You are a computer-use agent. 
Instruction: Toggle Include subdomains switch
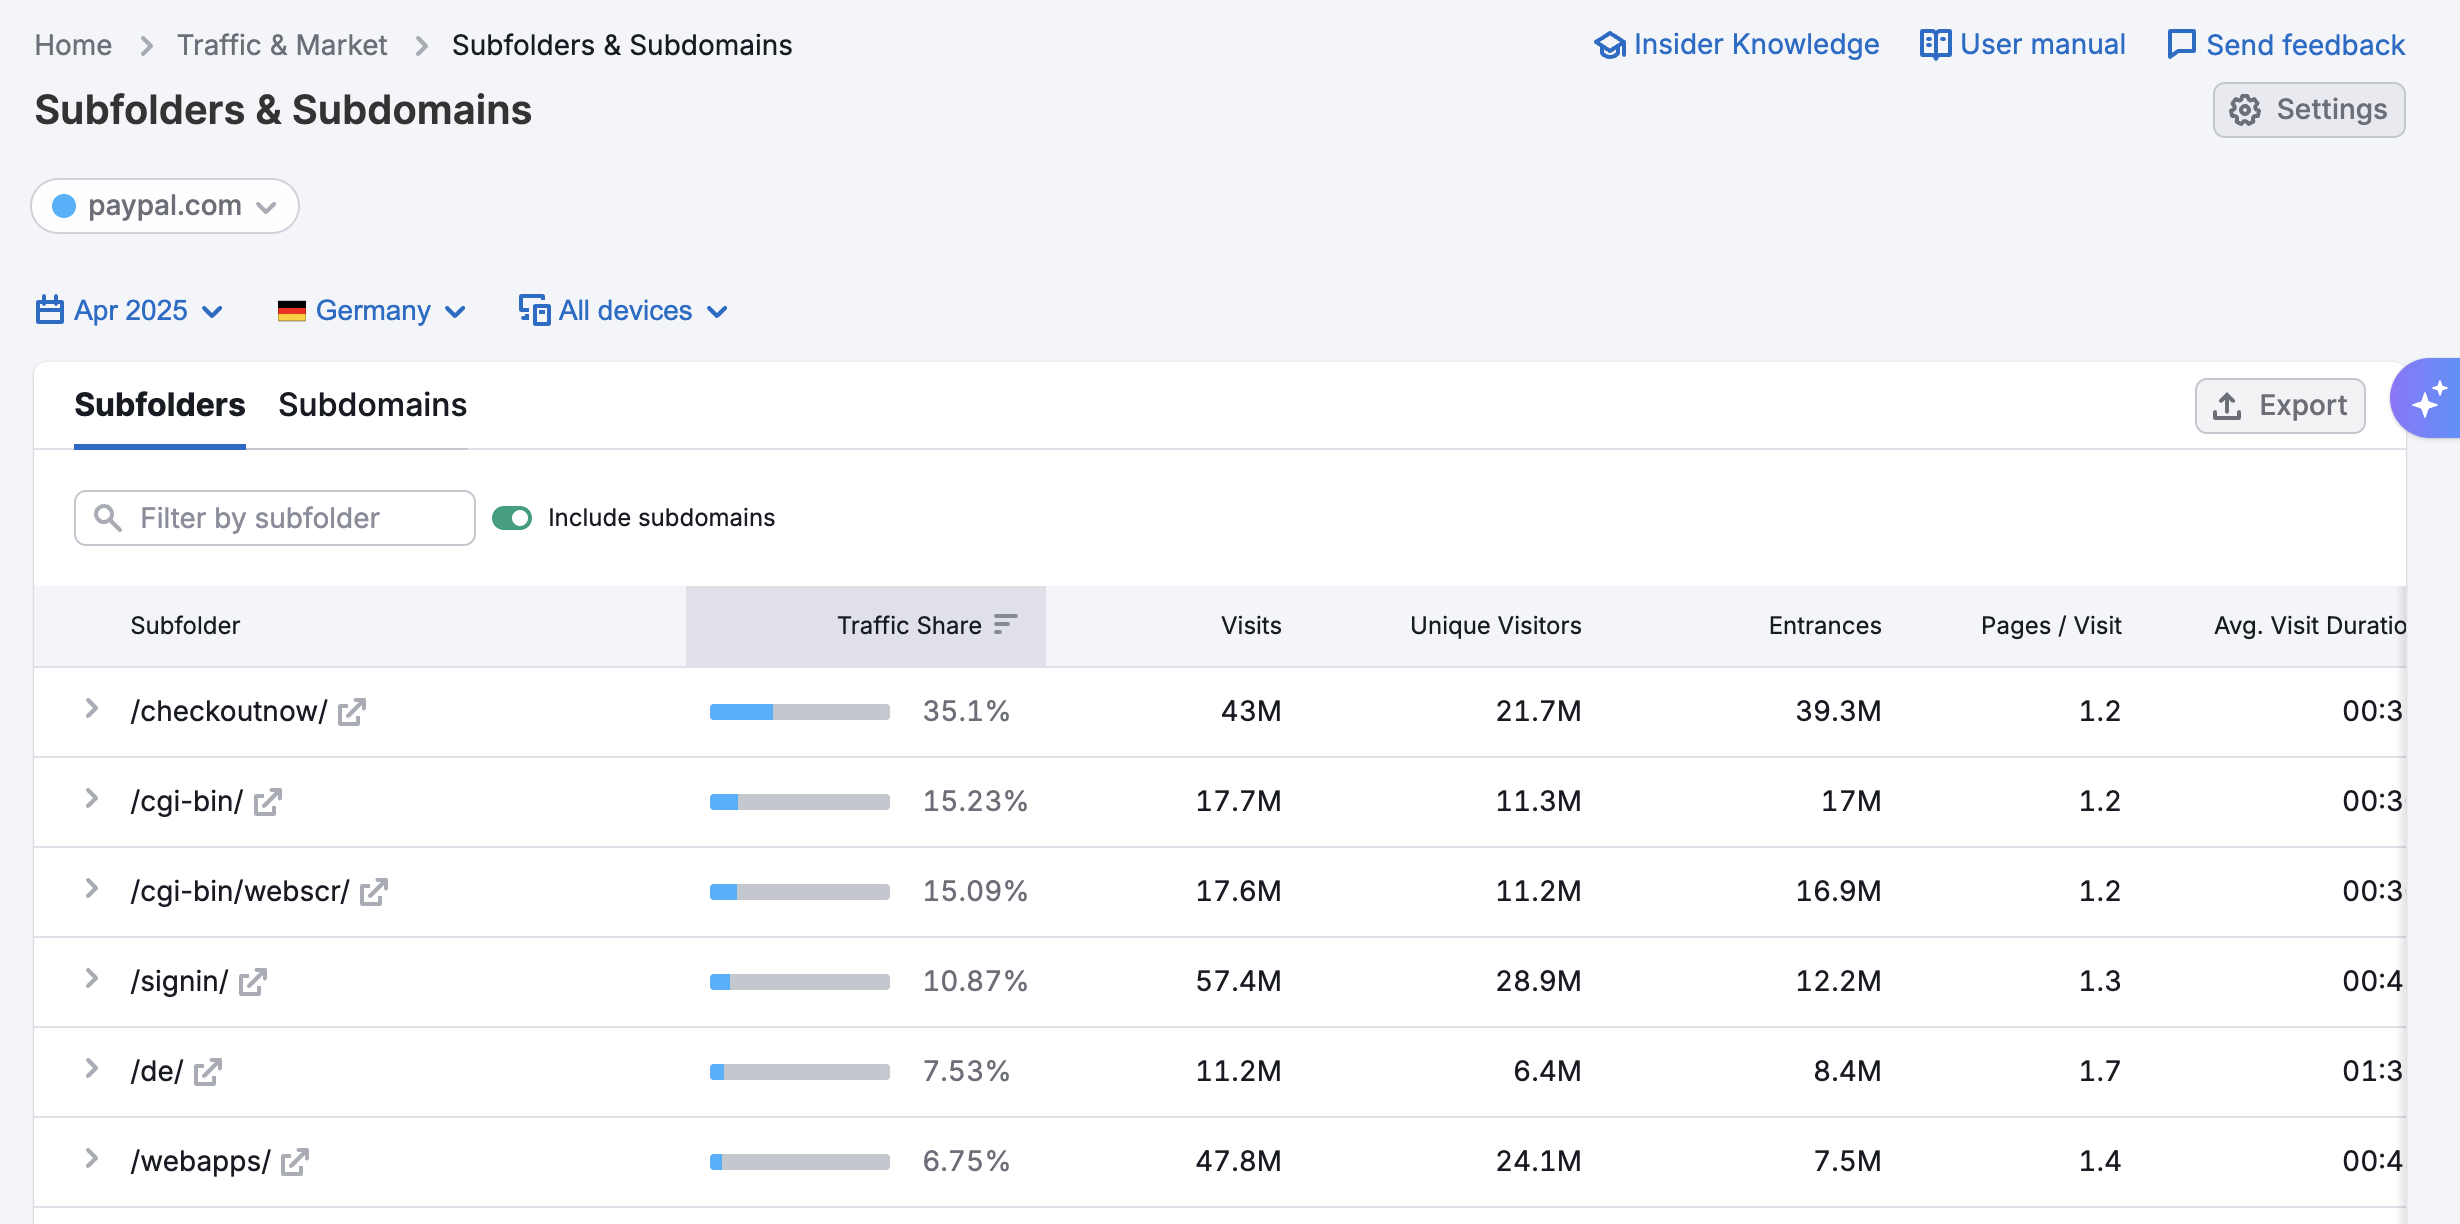point(512,518)
